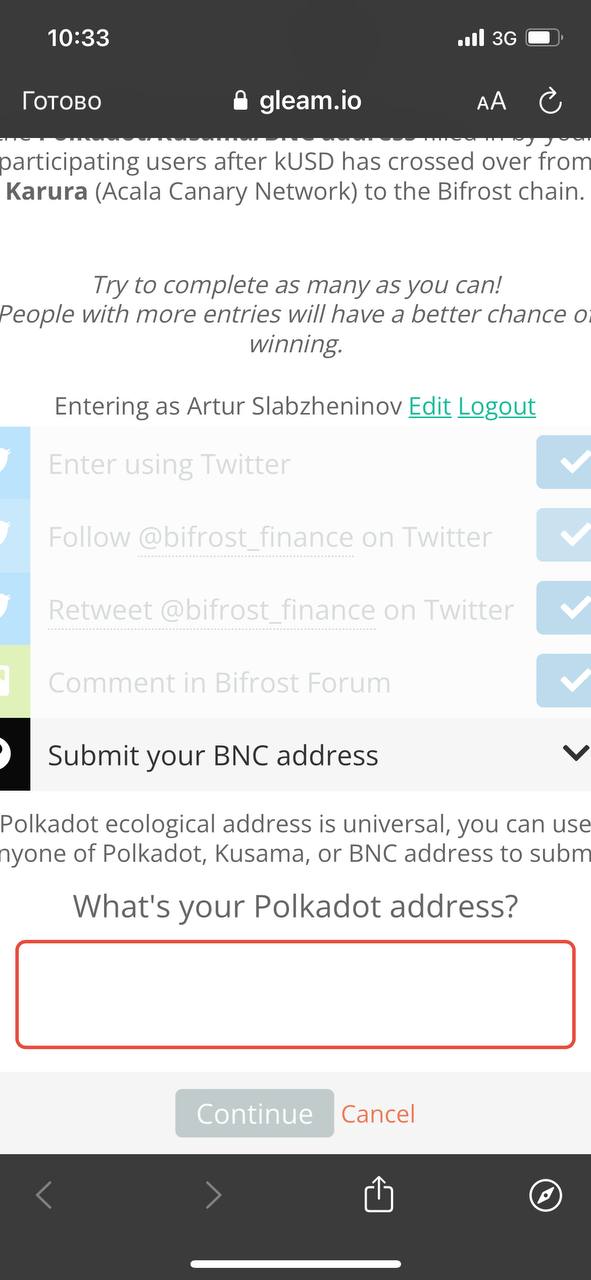Screen dimensions: 591x1280
Task: Toggle checkmark on Comment in Bifrost Forum
Action: pos(565,681)
